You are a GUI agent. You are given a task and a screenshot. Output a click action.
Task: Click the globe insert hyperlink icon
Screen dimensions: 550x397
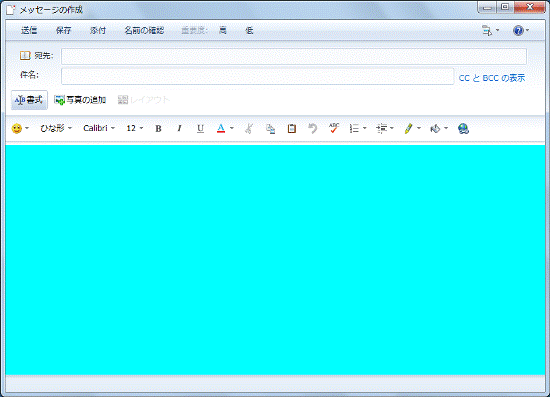[x=463, y=129]
